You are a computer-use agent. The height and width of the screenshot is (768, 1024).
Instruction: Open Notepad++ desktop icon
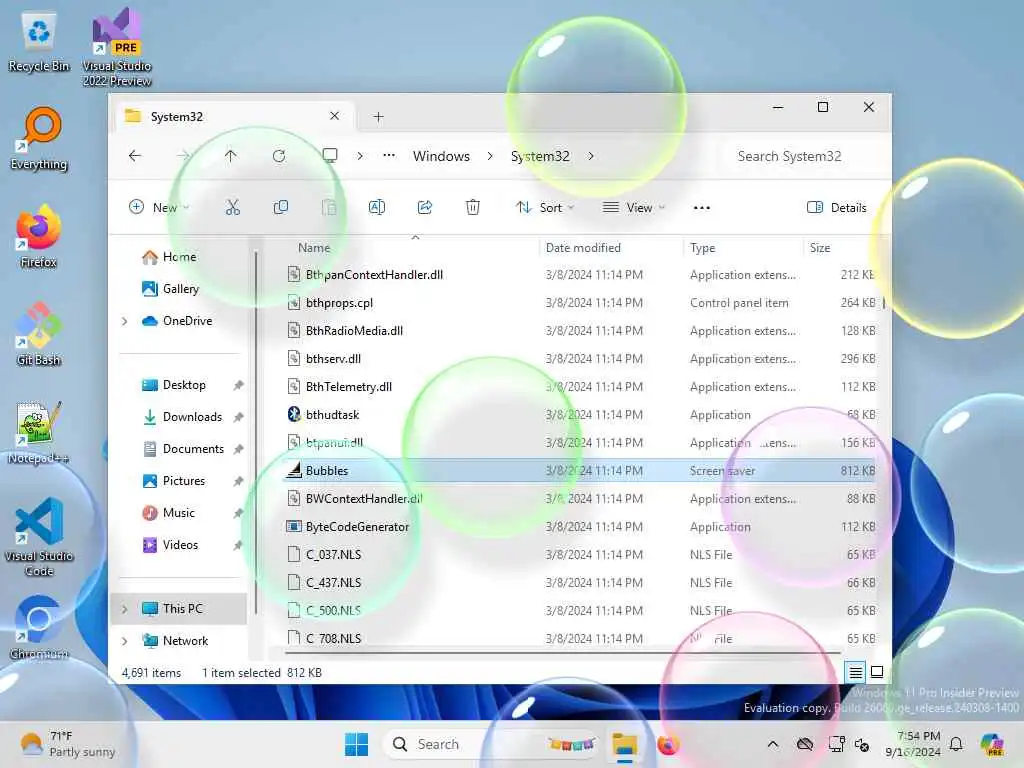[39, 433]
